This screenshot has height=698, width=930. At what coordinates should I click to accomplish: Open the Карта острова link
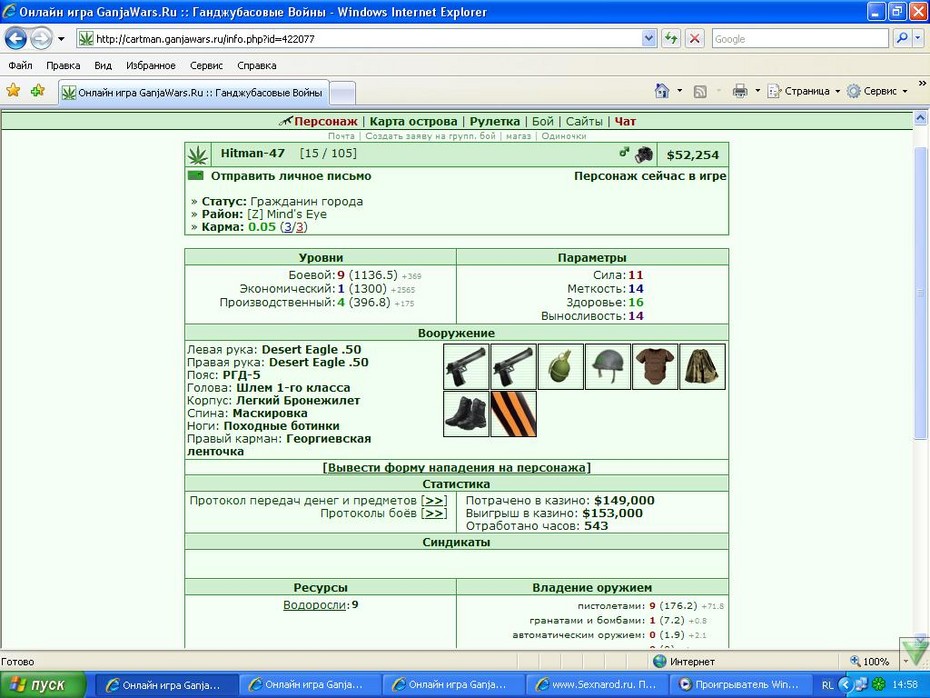tap(413, 121)
